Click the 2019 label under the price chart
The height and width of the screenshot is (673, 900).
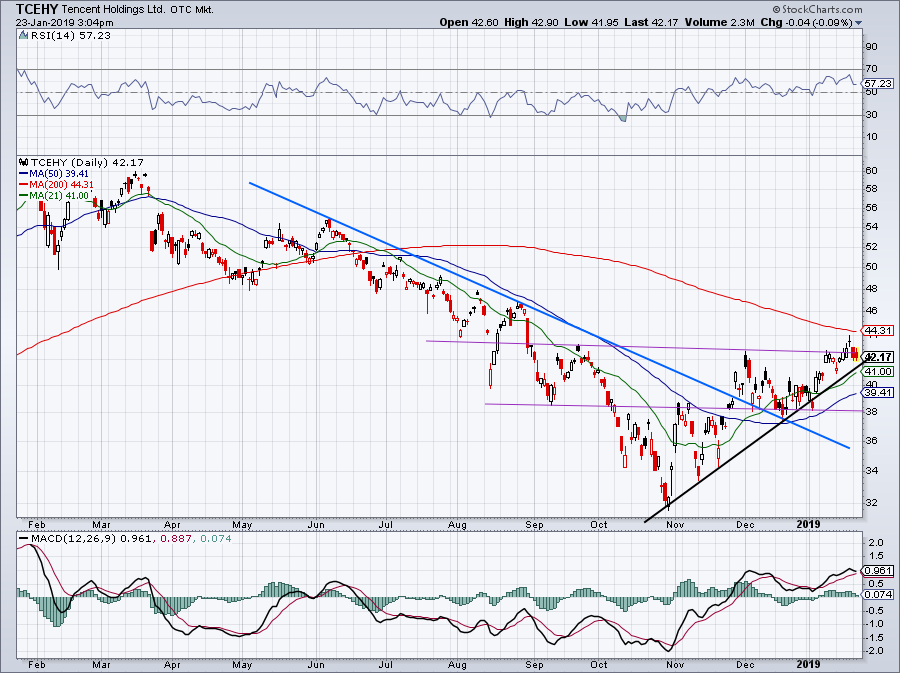point(809,524)
